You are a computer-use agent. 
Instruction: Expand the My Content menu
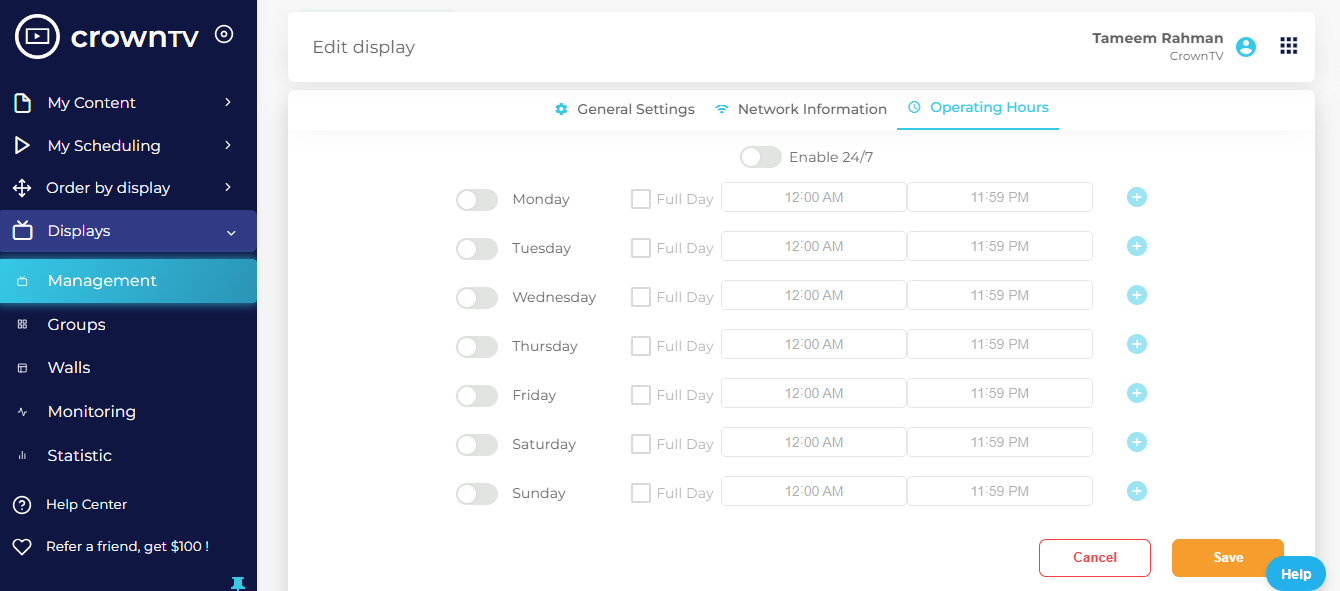point(92,102)
